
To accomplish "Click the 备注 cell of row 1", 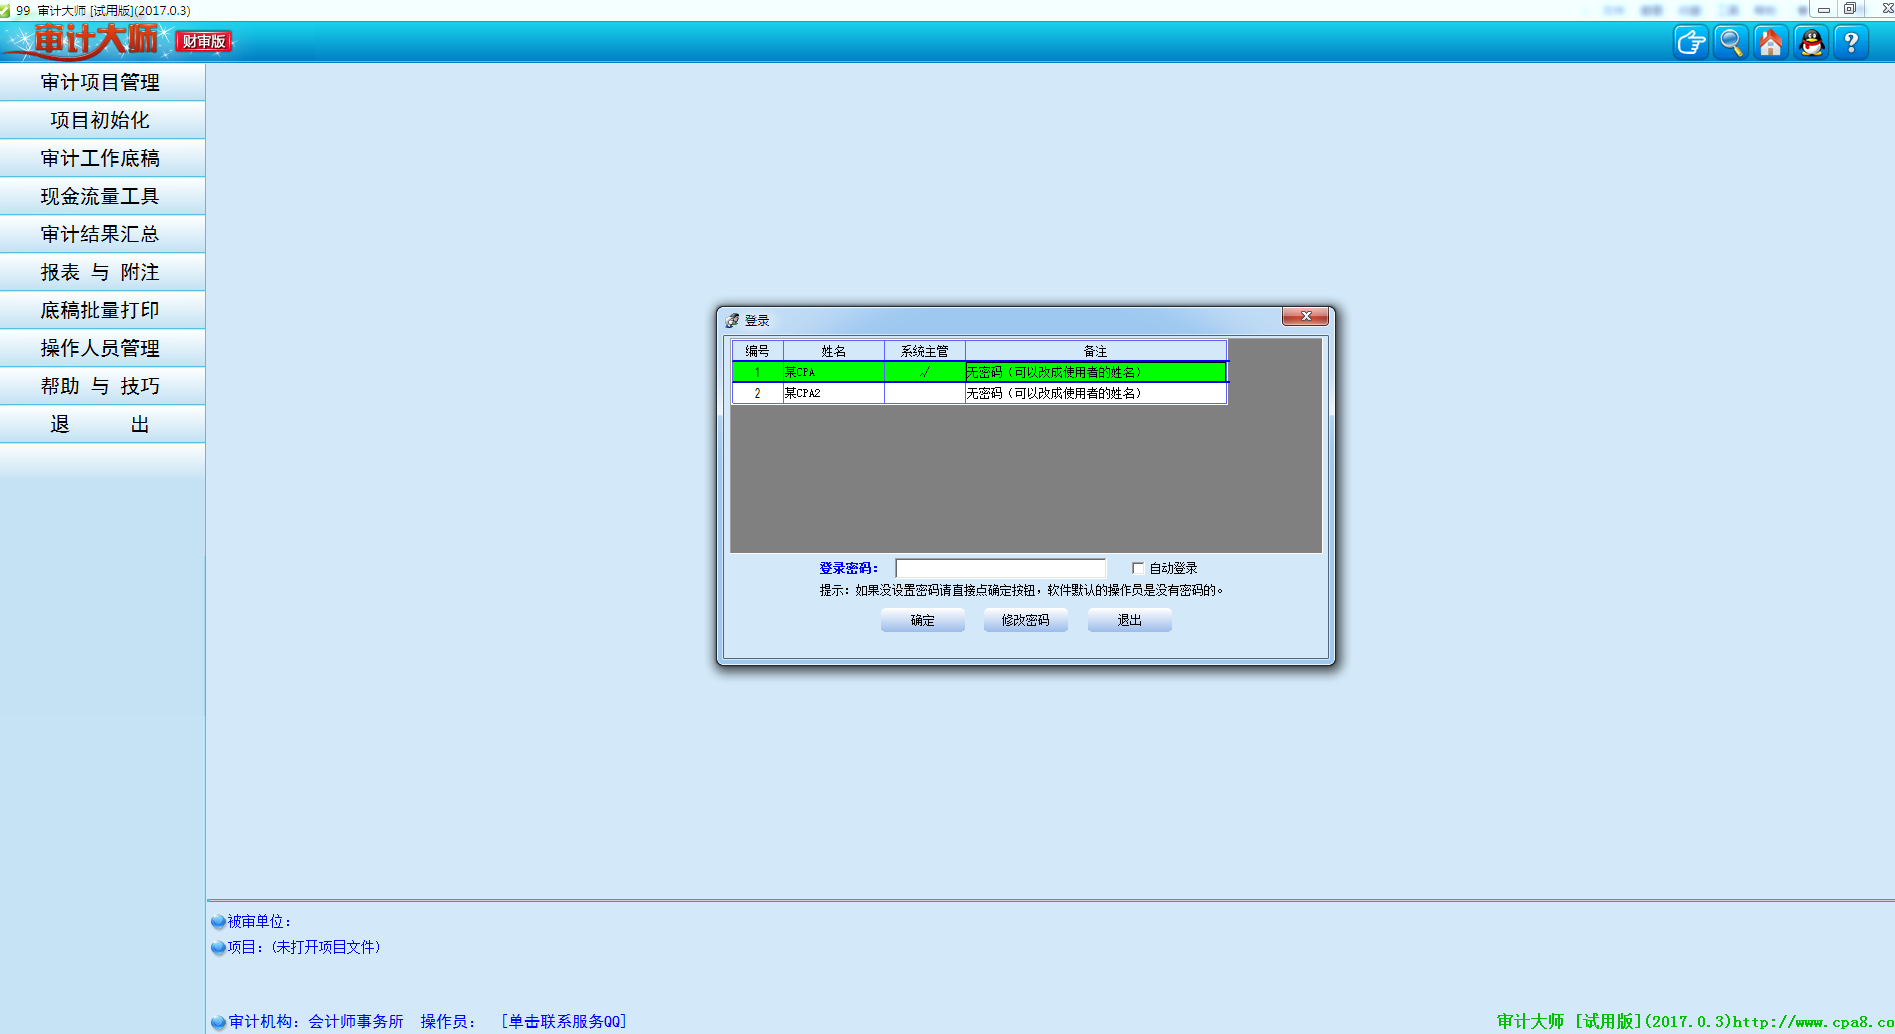I will click(x=1095, y=372).
